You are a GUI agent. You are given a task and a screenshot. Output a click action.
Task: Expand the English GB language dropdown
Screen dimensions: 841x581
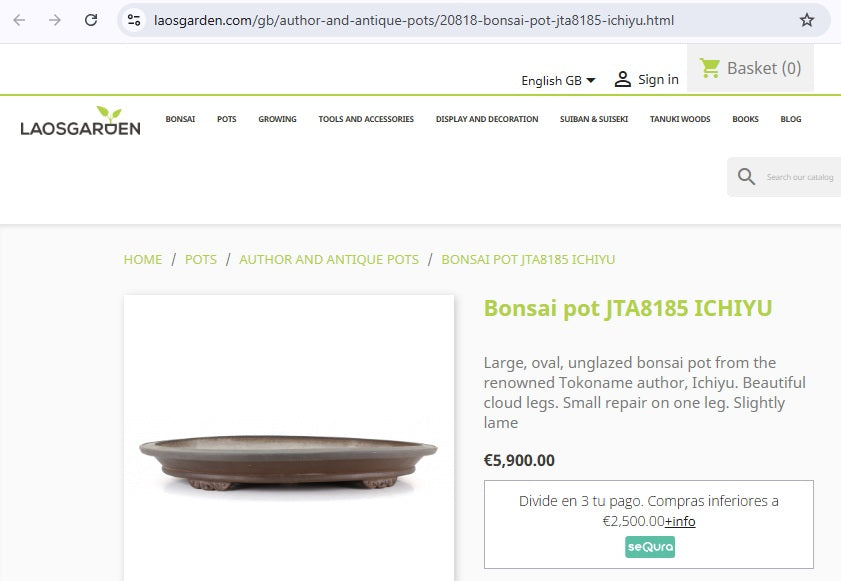pyautogui.click(x=558, y=80)
